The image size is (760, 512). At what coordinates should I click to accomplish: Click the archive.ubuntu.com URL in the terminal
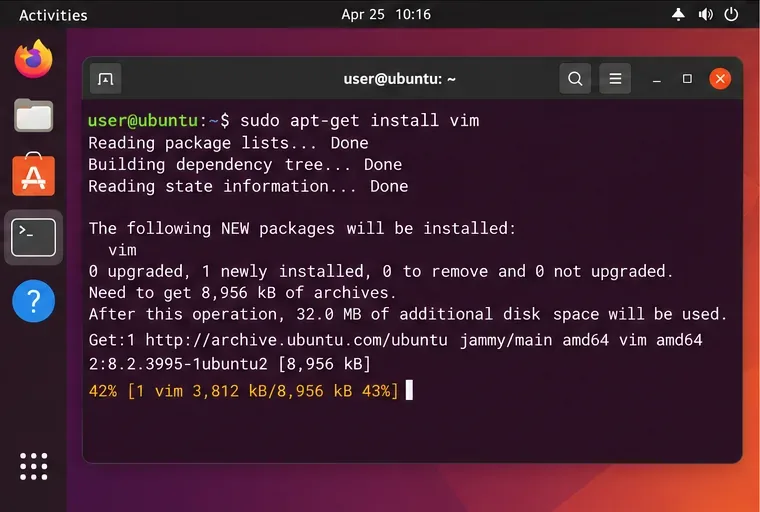(x=297, y=340)
